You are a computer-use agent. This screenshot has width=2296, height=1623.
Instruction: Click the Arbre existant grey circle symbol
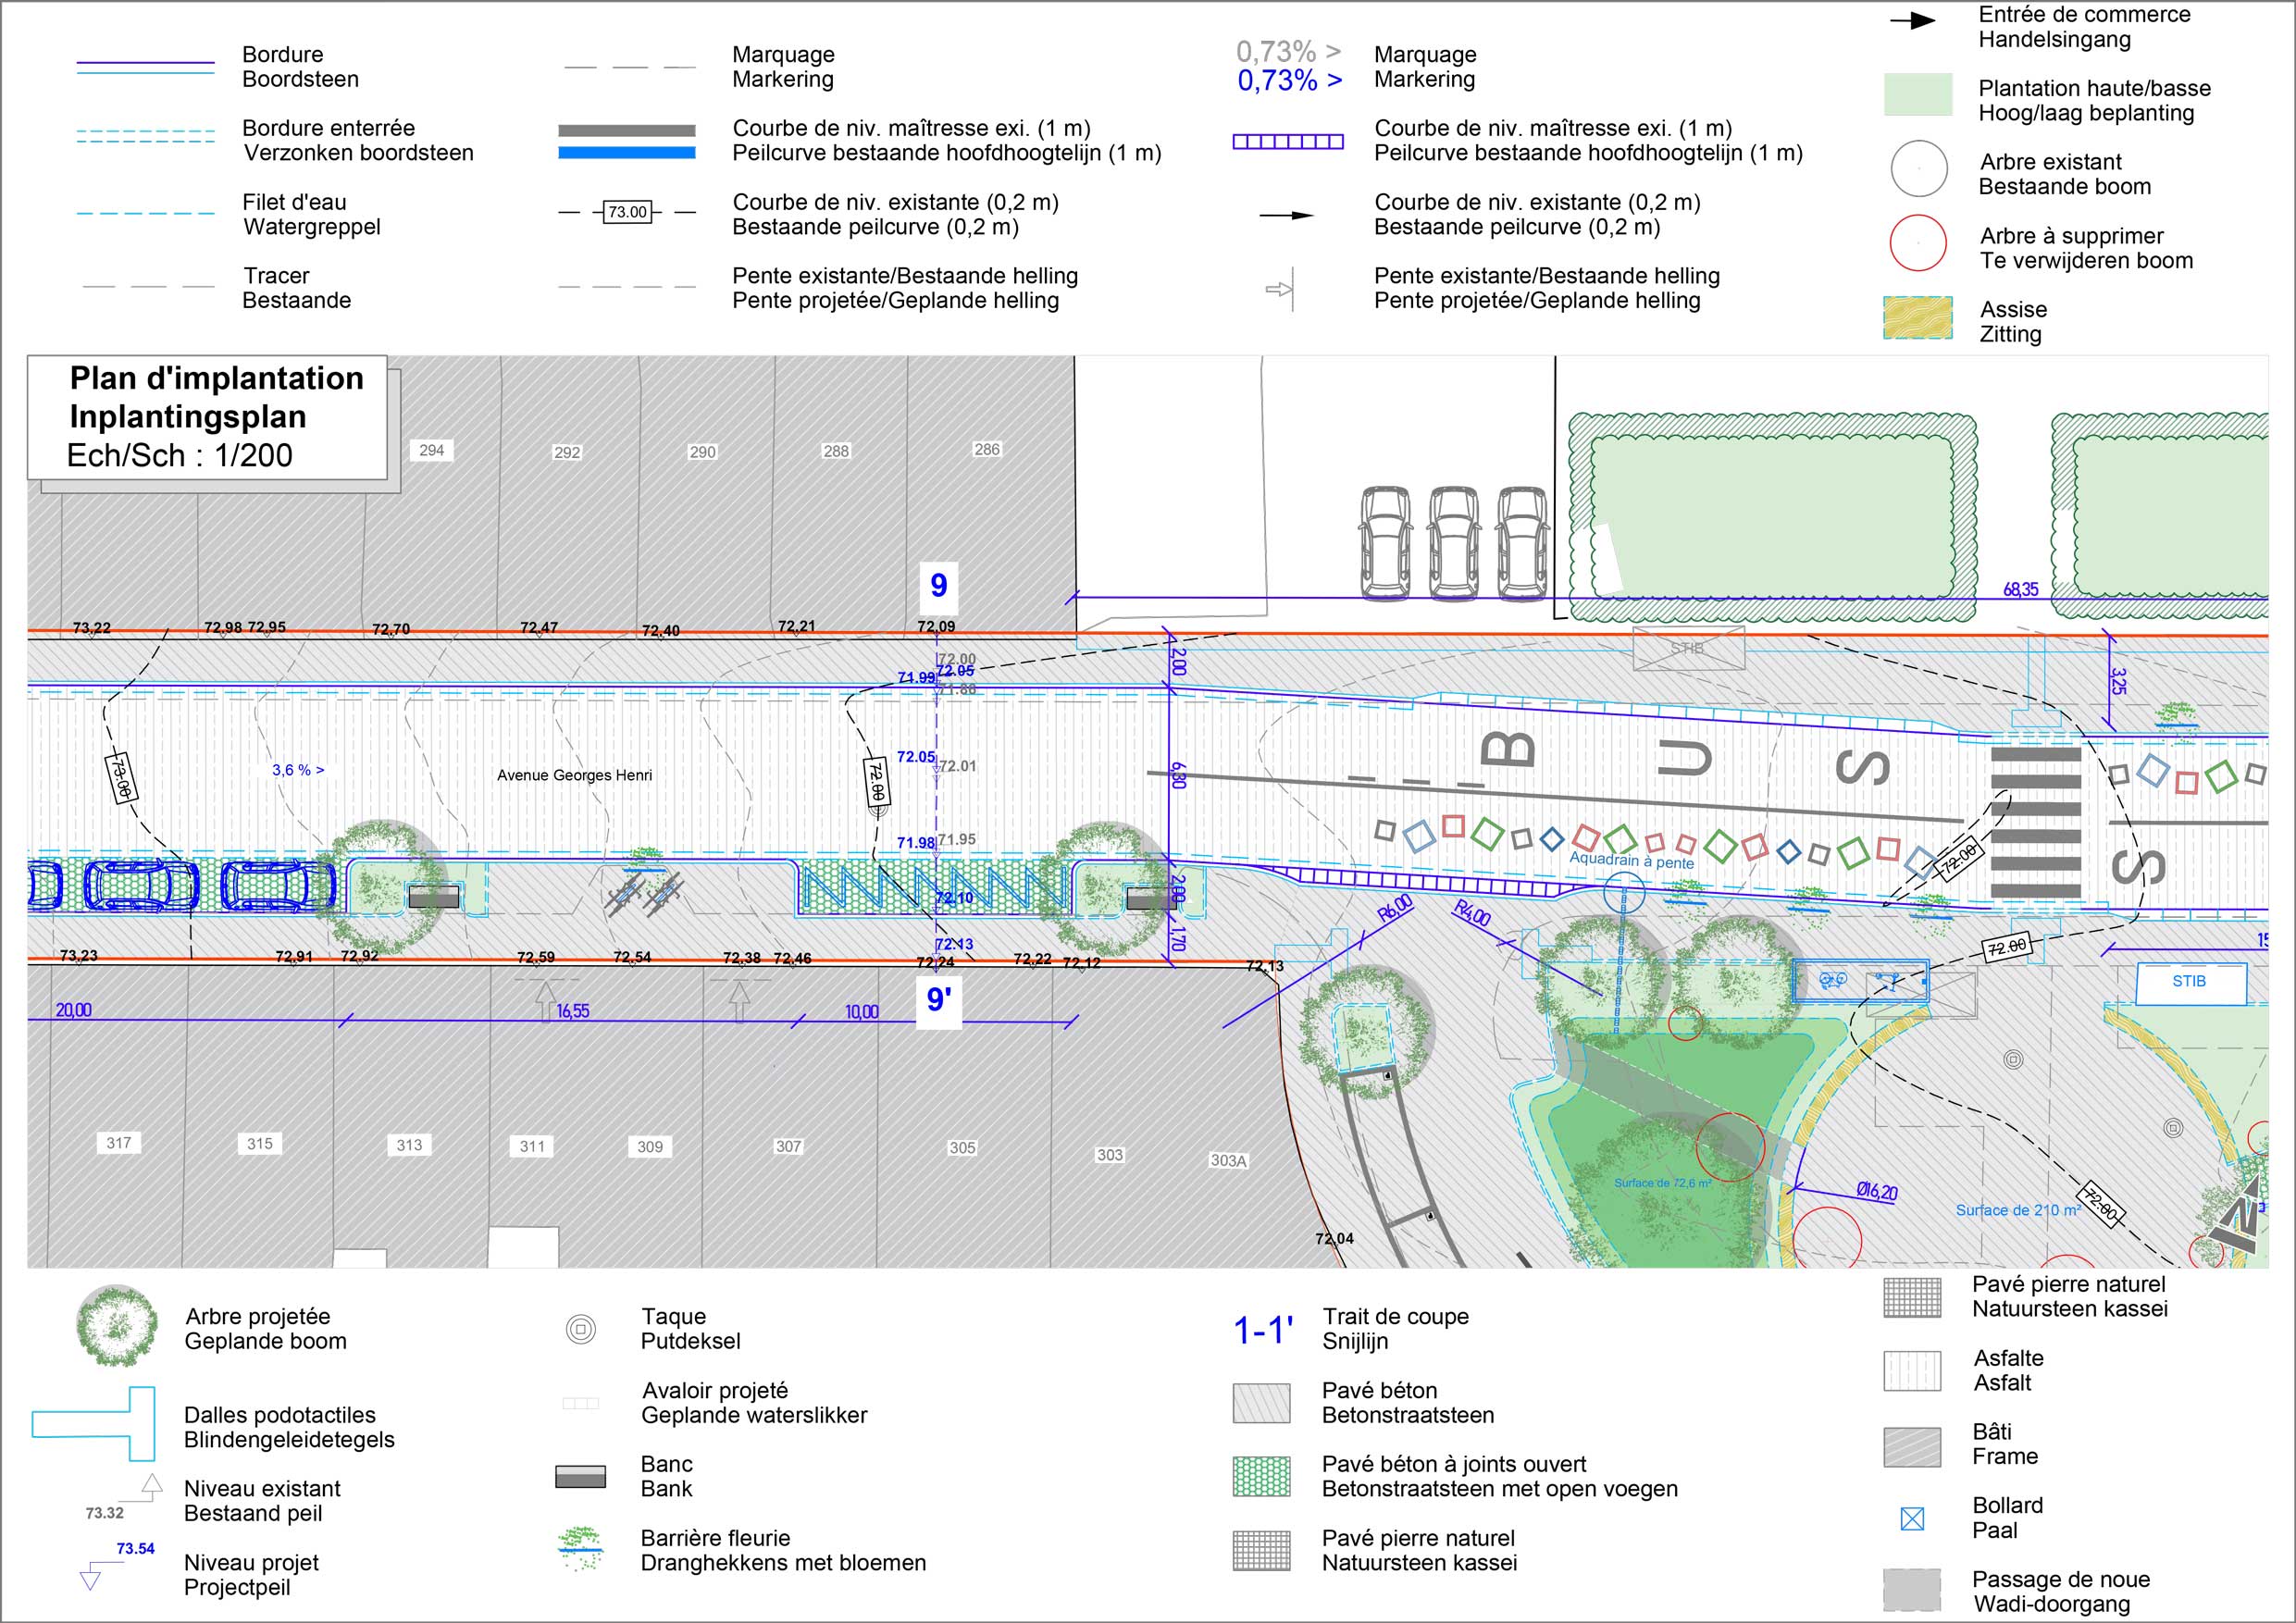1918,169
